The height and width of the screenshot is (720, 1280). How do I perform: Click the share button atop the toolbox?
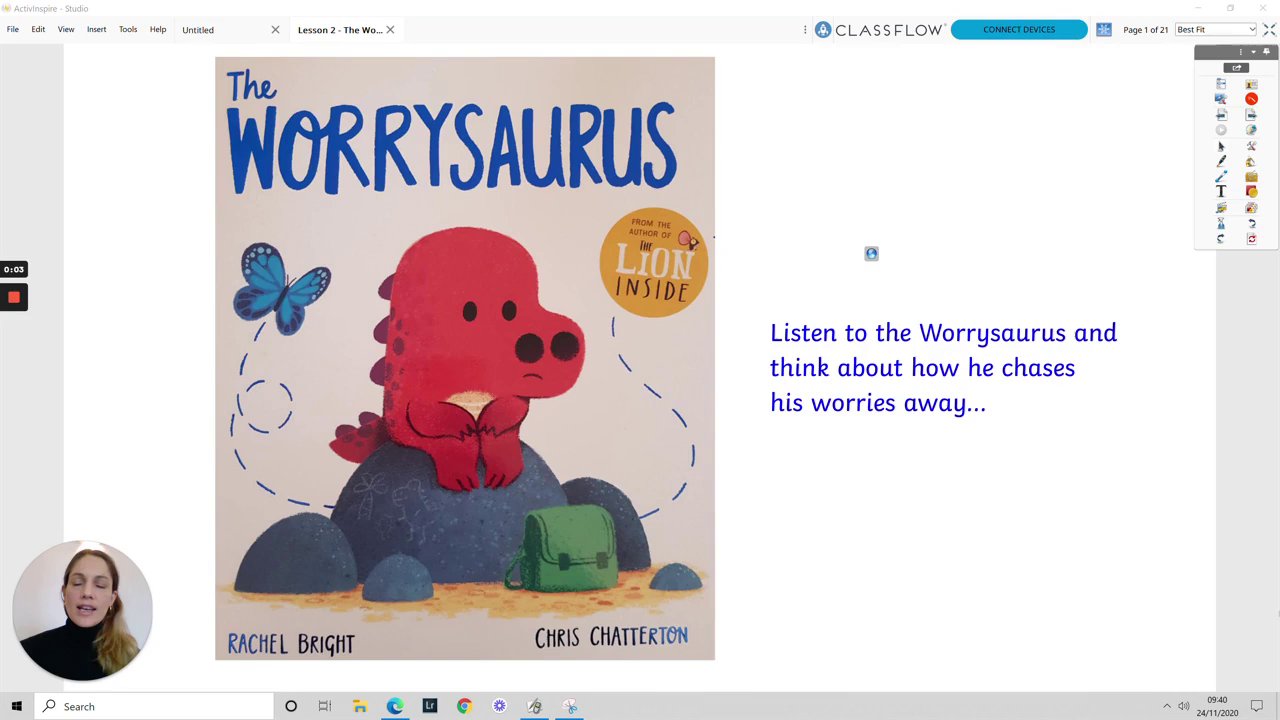tap(1236, 68)
